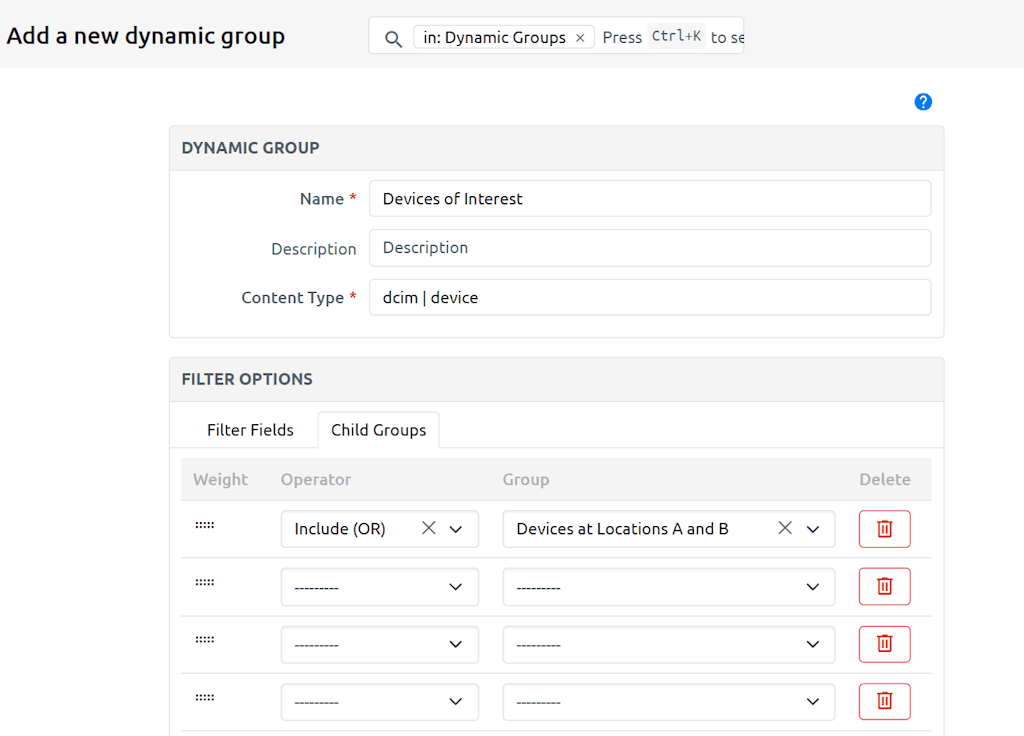Delete the fourth child group row
The image size is (1024, 736).
pyautogui.click(x=884, y=701)
